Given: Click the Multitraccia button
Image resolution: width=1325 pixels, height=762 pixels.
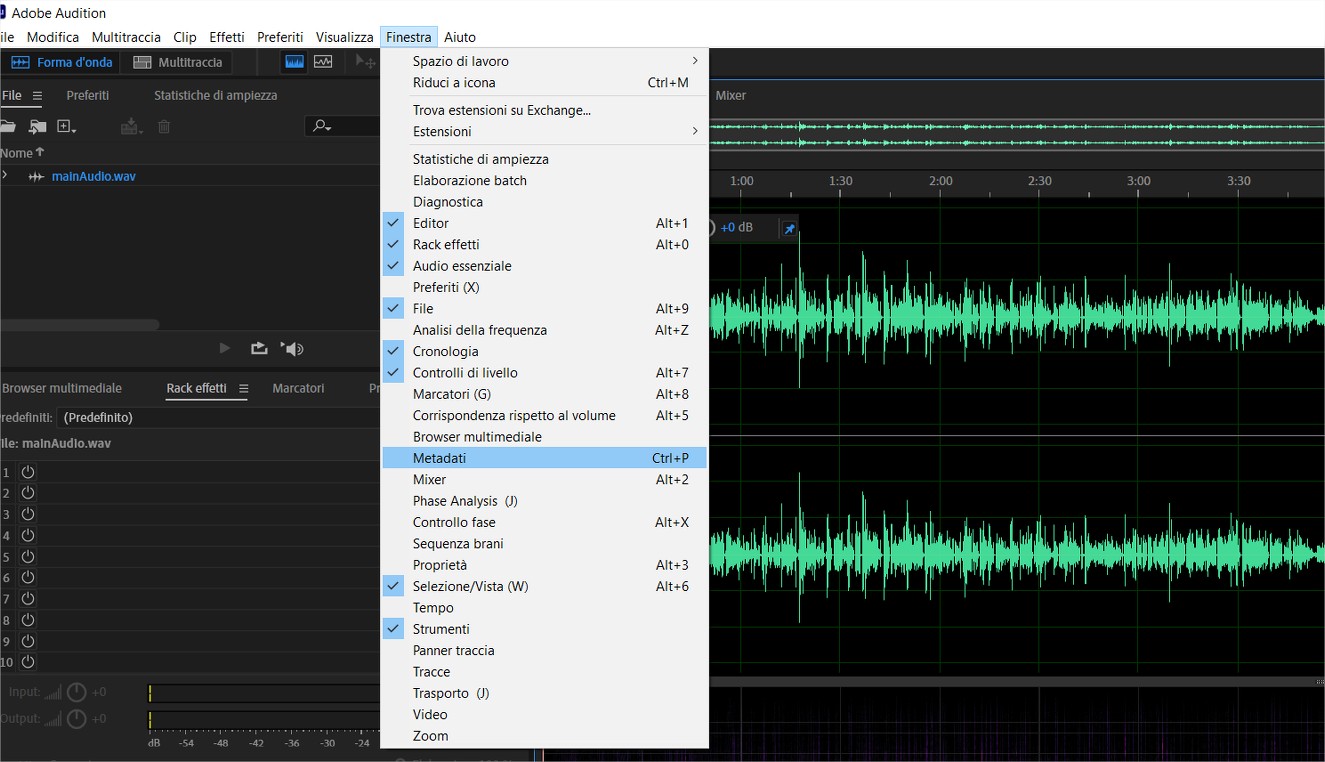Looking at the screenshot, I should [x=177, y=61].
